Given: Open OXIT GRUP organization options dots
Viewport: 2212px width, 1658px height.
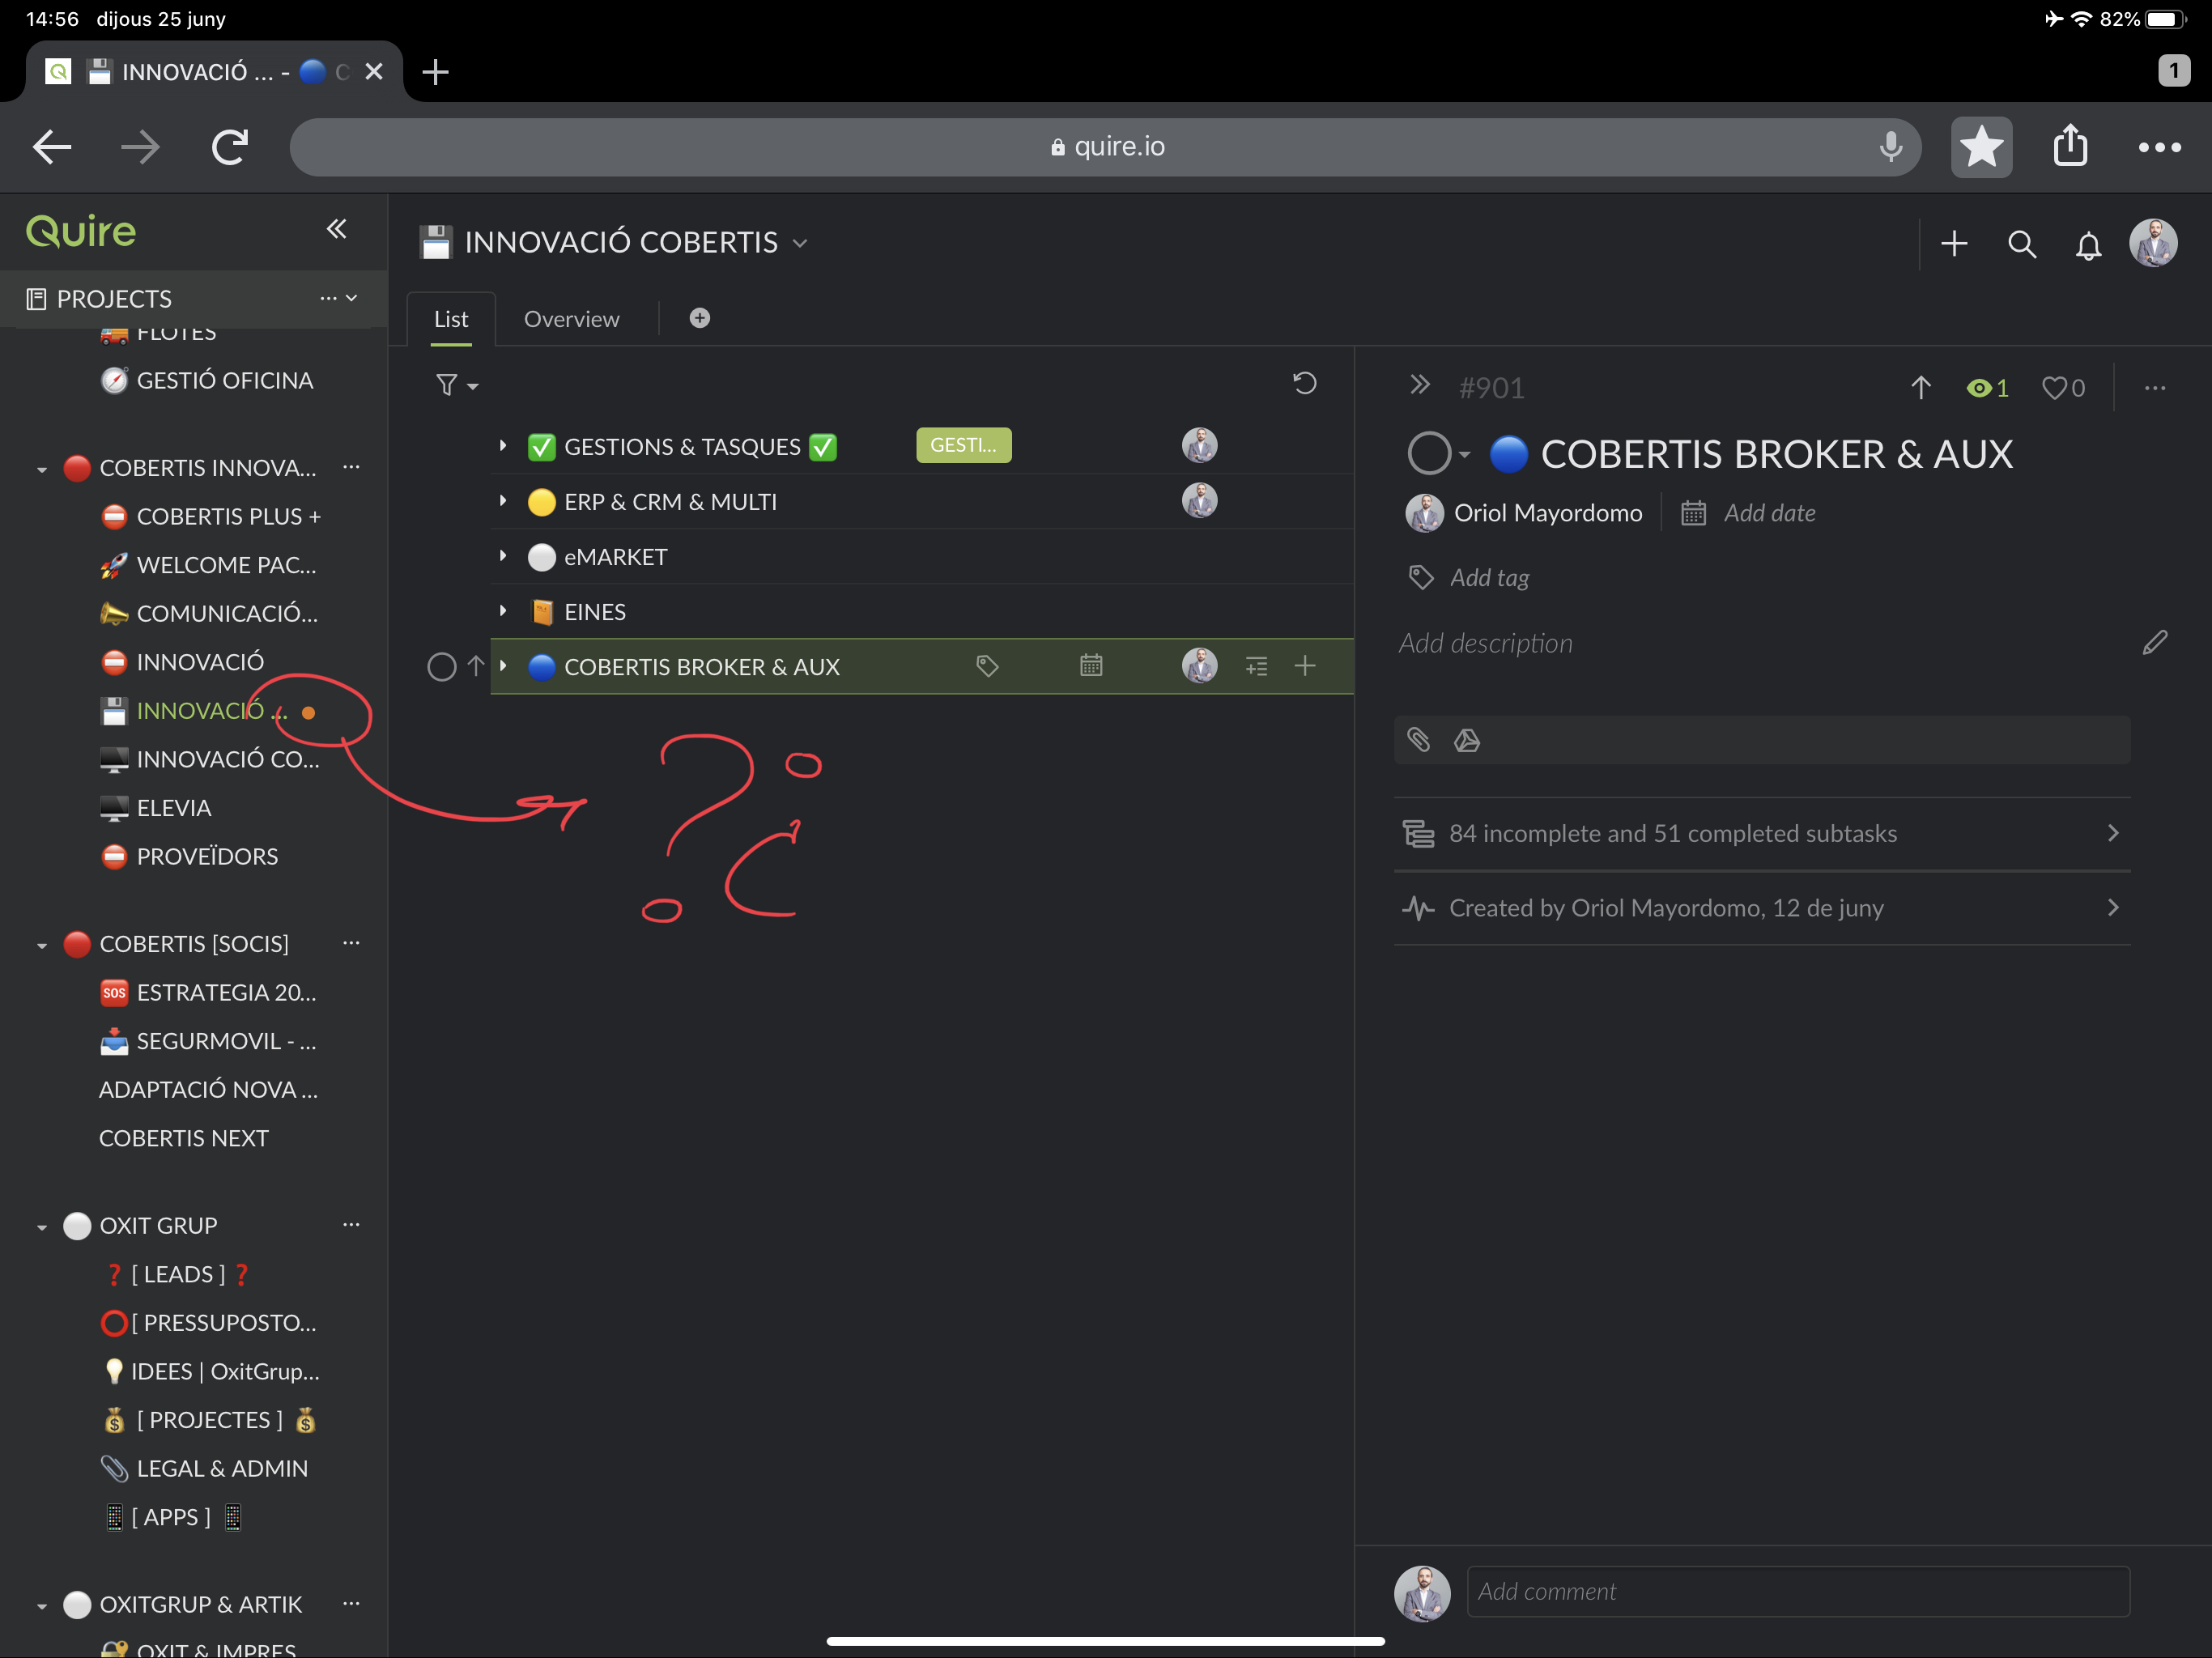Looking at the screenshot, I should pyautogui.click(x=351, y=1225).
